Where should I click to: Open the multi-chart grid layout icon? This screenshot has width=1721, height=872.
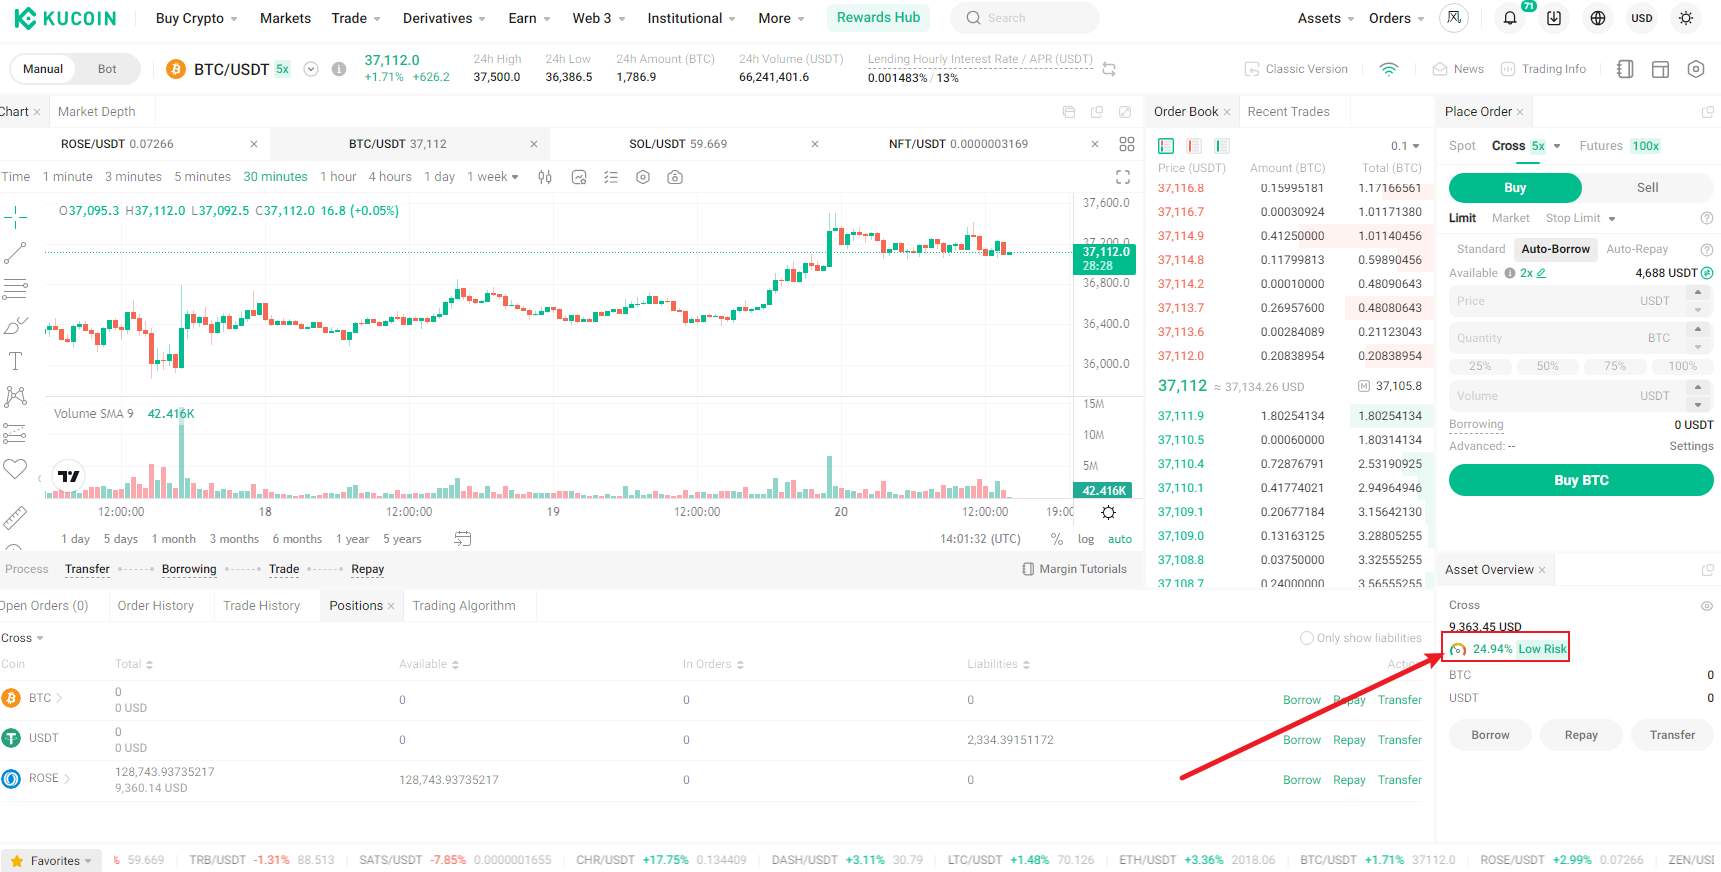click(x=1127, y=144)
